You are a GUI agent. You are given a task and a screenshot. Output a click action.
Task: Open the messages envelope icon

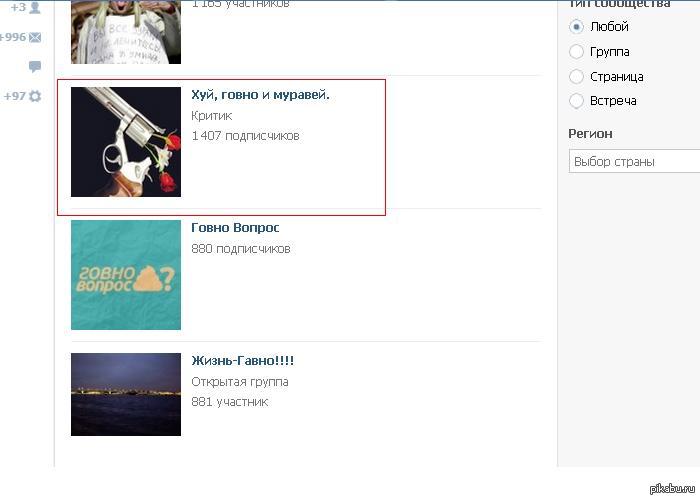click(35, 38)
